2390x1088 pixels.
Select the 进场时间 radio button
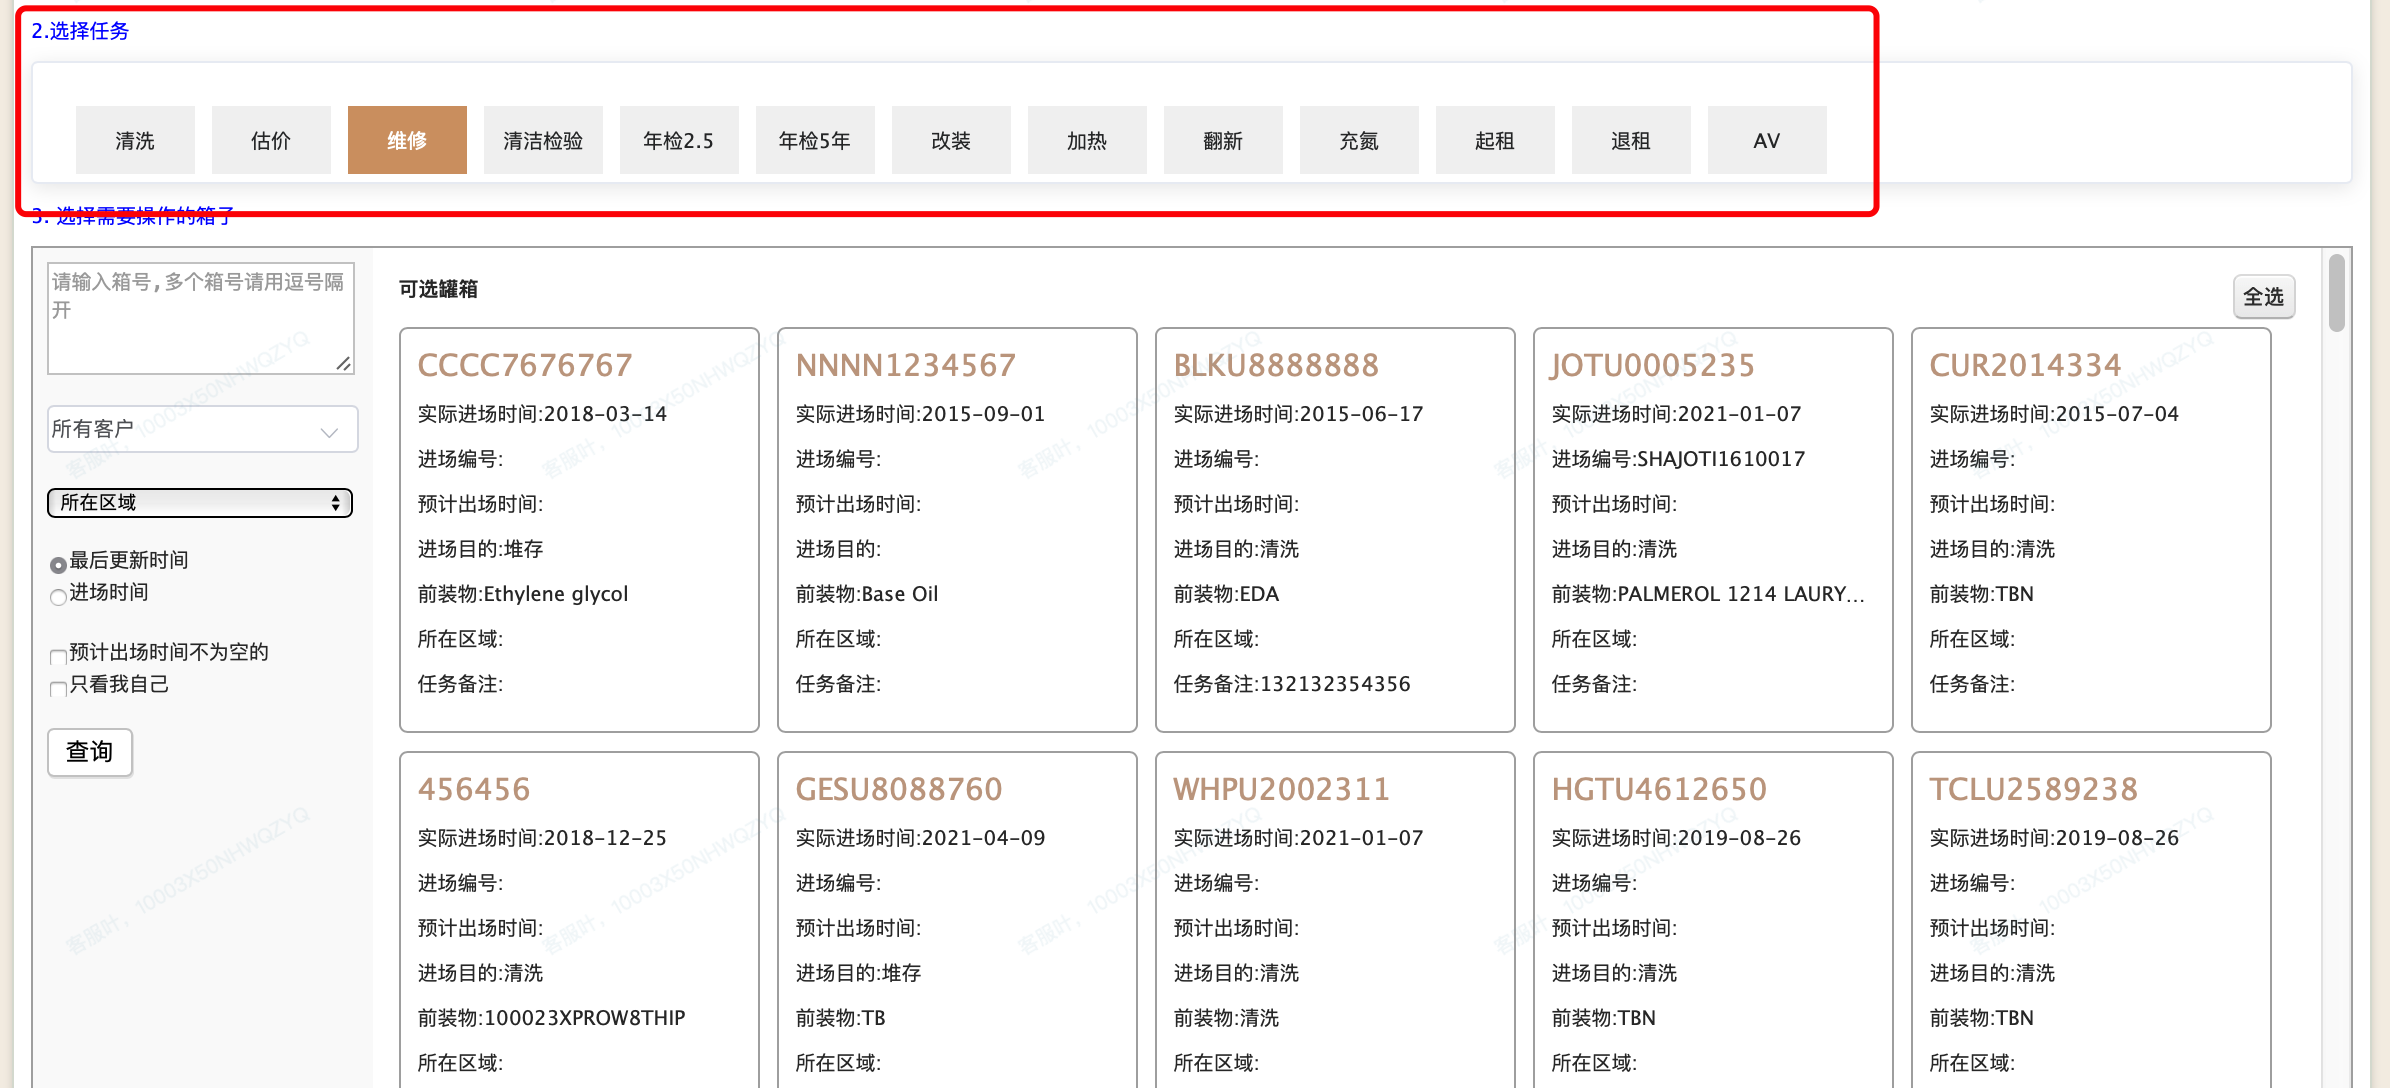tap(58, 597)
